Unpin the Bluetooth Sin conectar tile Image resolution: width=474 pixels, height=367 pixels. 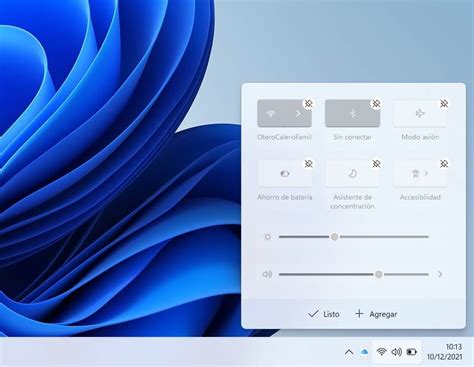376,104
